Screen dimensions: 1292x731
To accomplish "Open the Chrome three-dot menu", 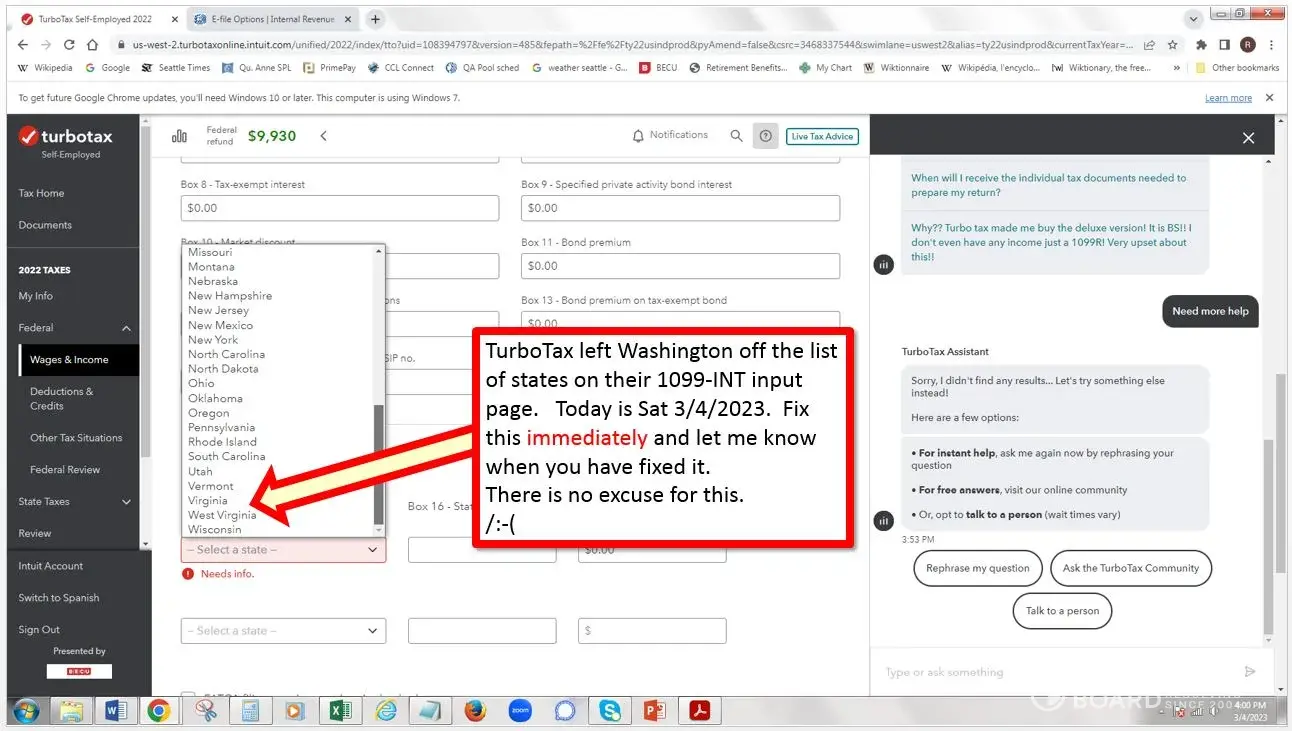I will point(1271,45).
